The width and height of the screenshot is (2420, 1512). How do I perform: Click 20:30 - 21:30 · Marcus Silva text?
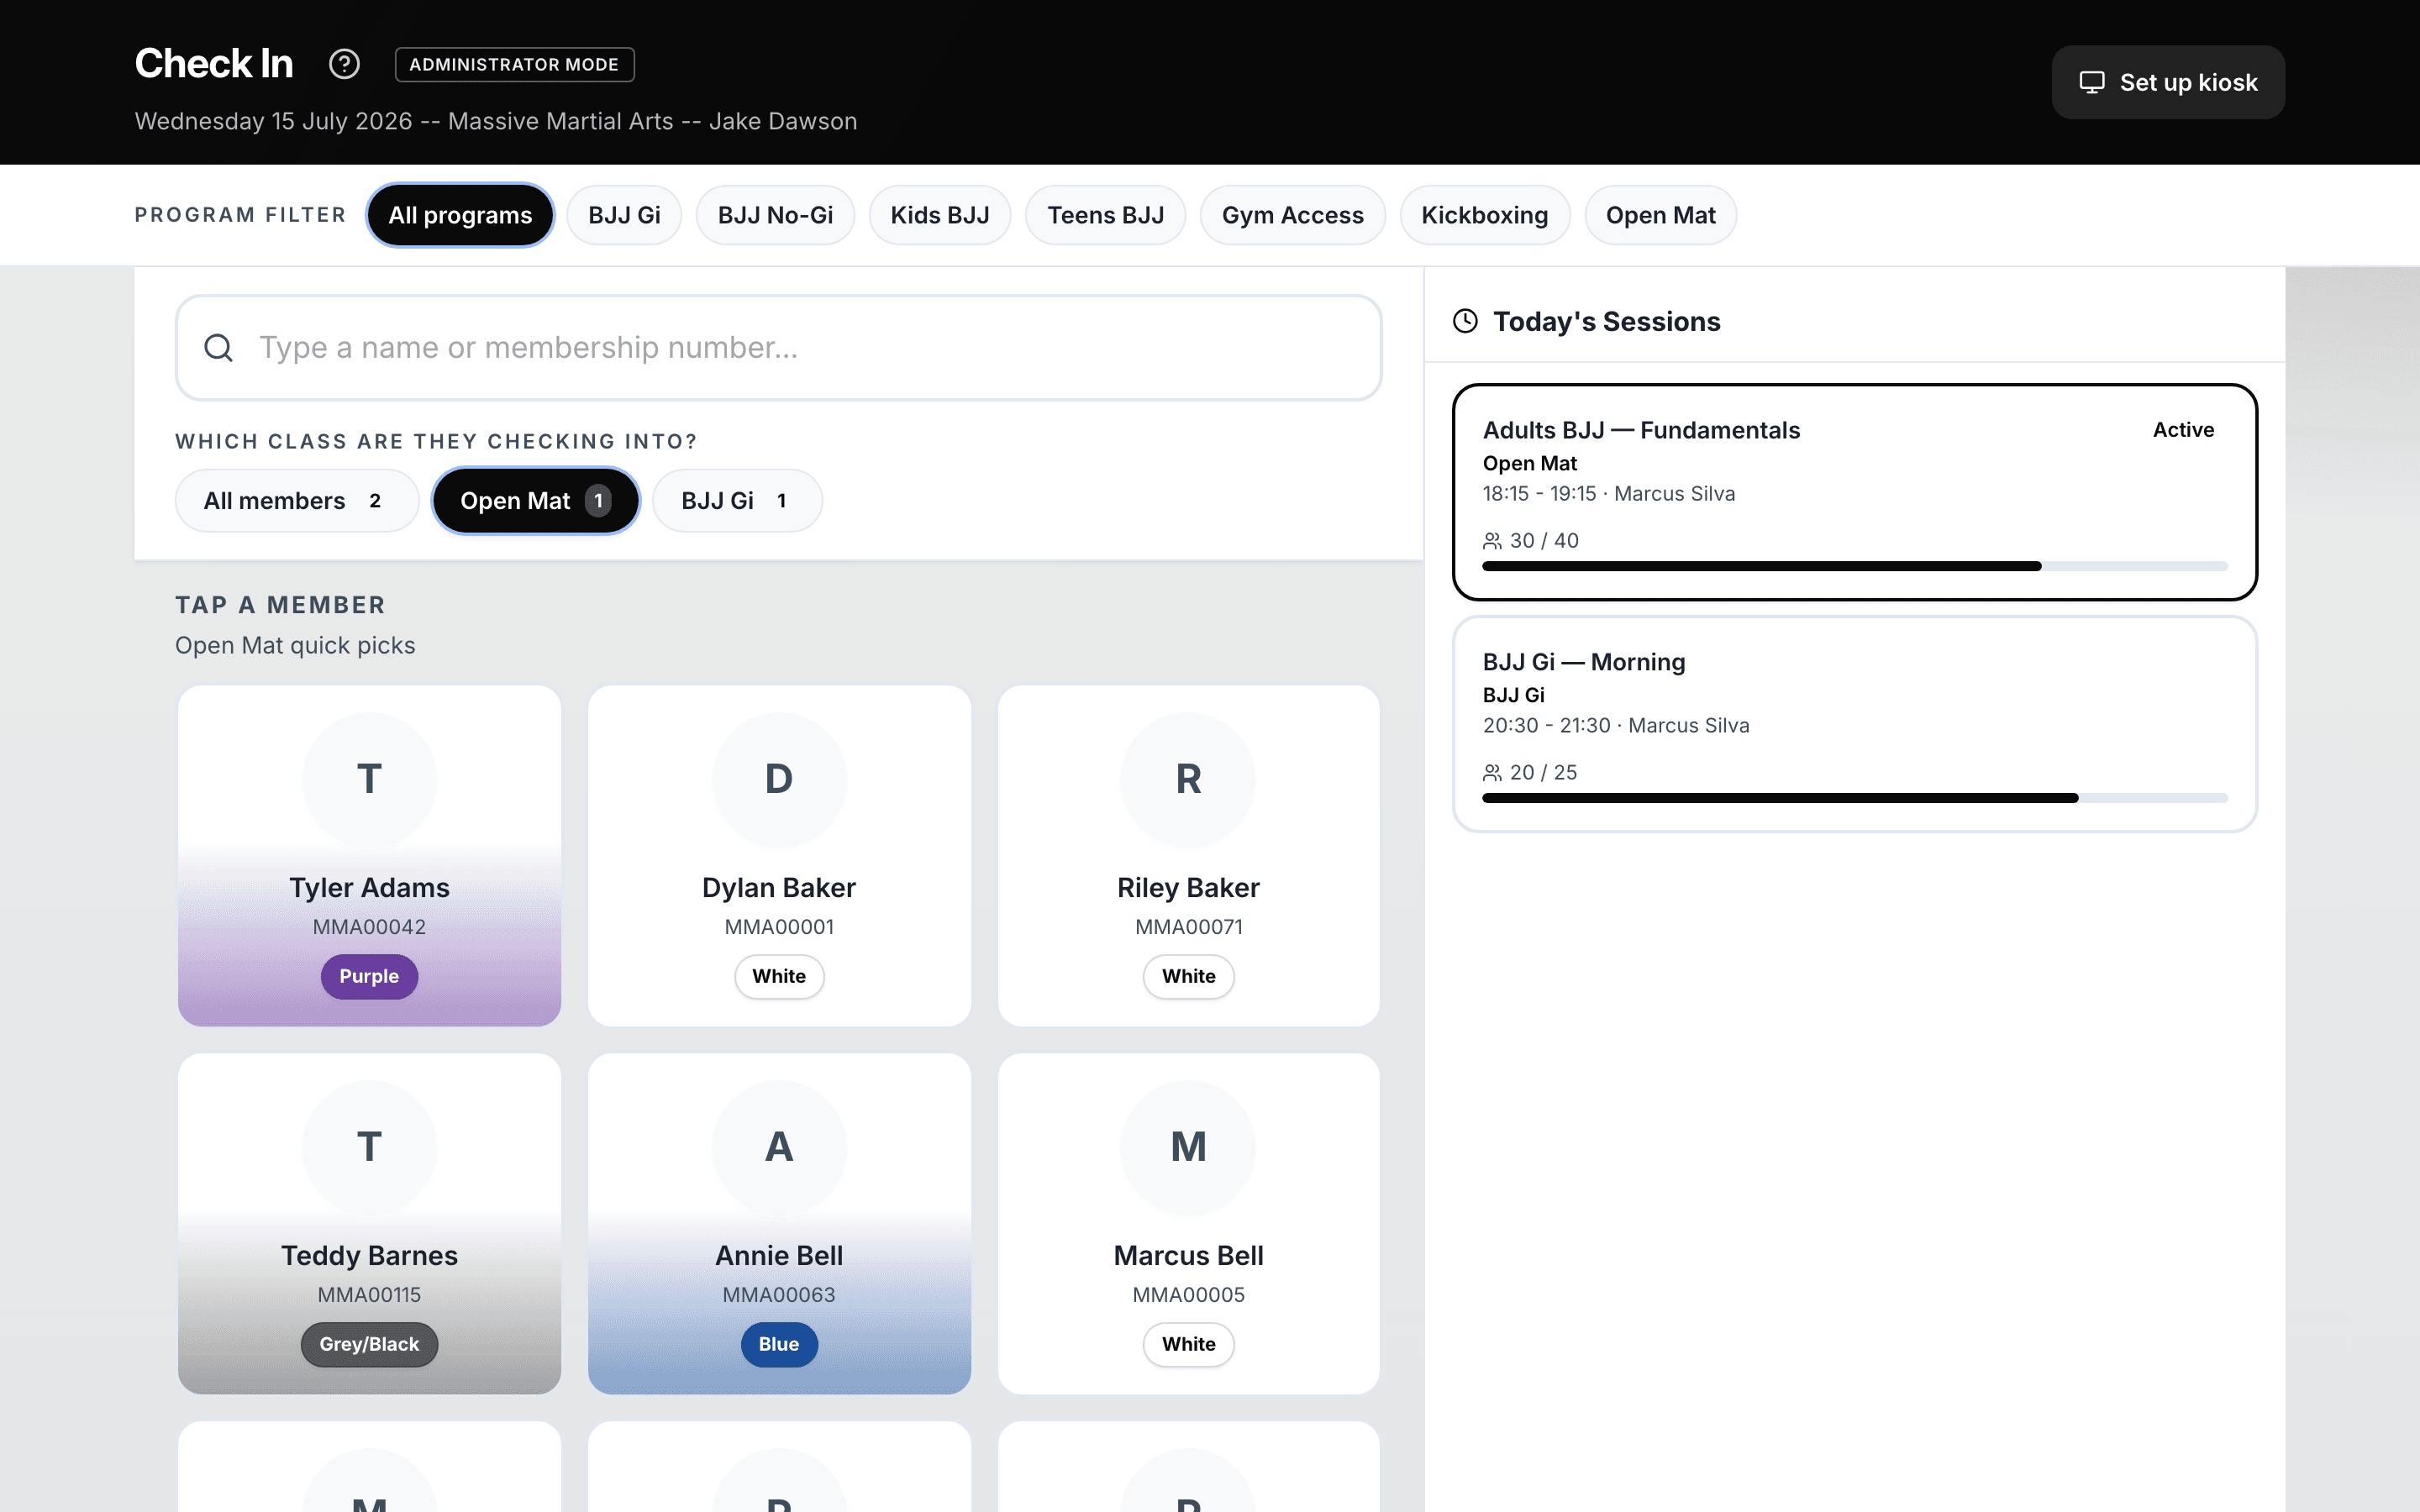[x=1615, y=726]
